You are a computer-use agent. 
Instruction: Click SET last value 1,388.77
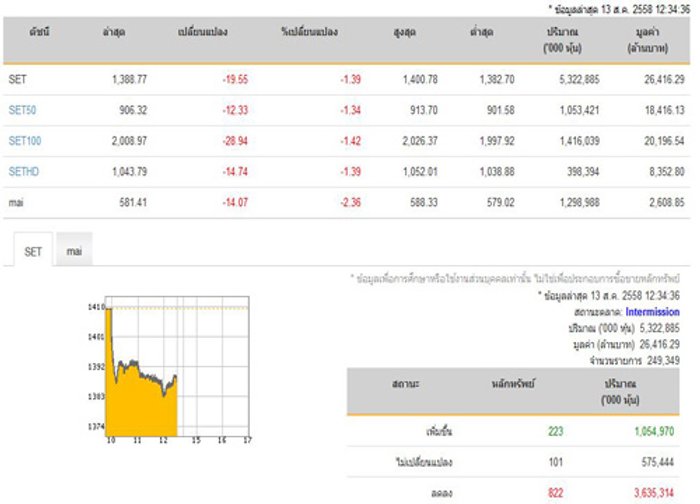pos(129,79)
